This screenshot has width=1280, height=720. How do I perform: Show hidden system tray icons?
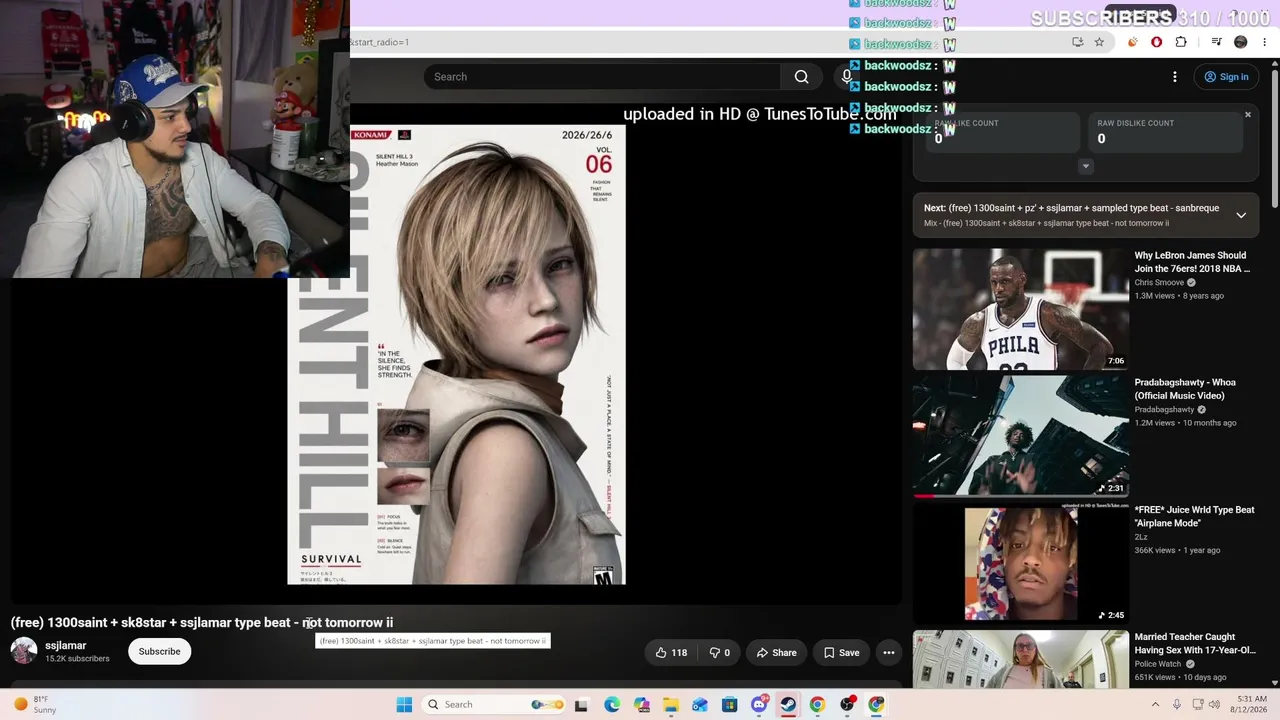(1155, 704)
